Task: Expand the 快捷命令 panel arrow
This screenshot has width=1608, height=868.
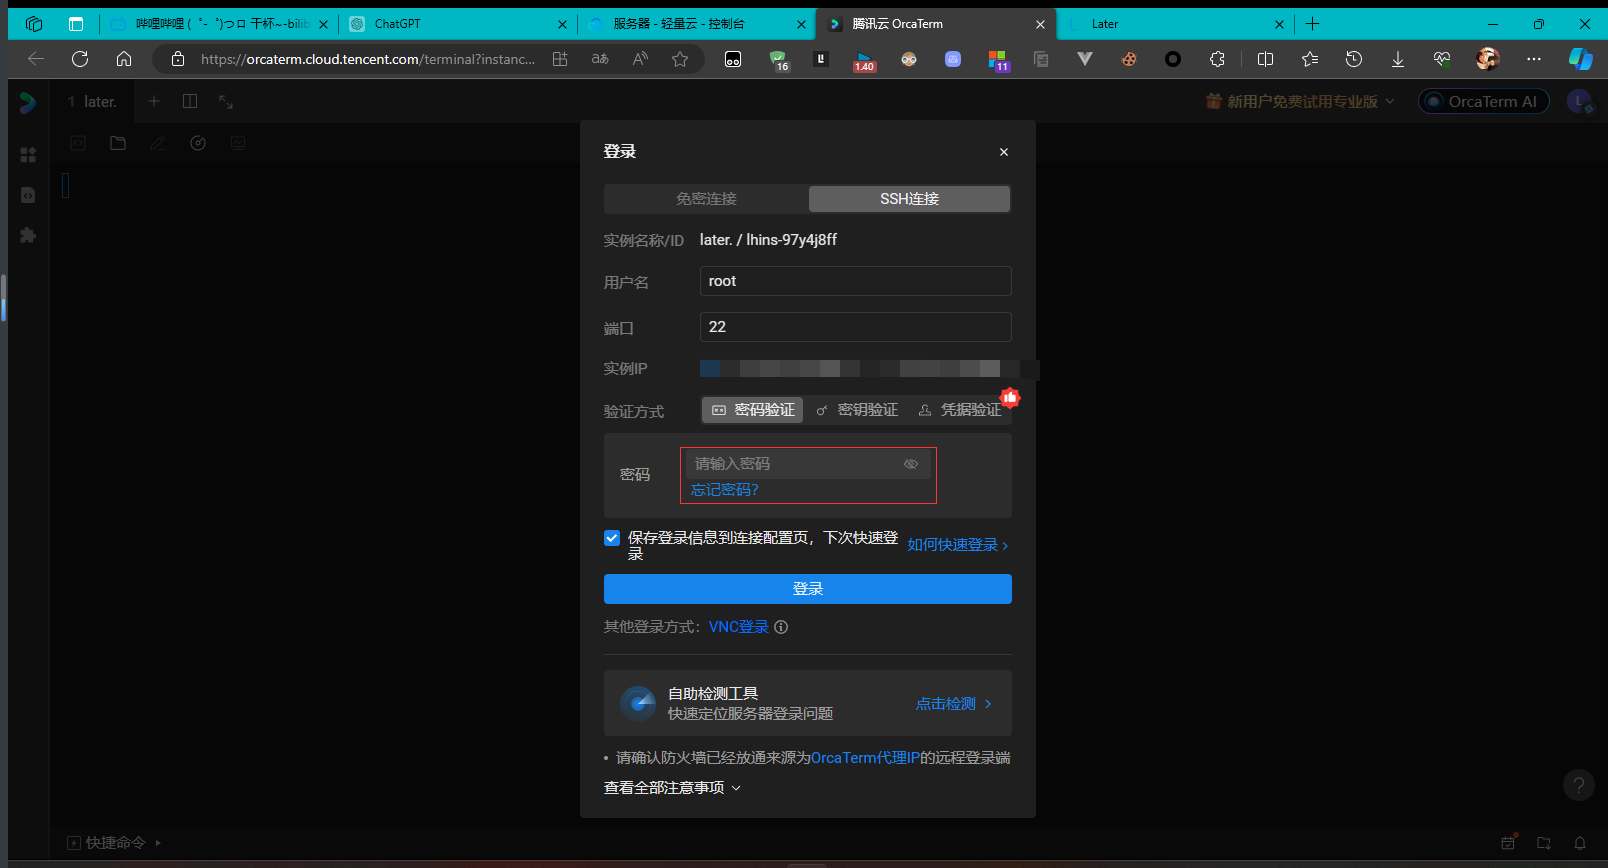Action: coord(158,843)
